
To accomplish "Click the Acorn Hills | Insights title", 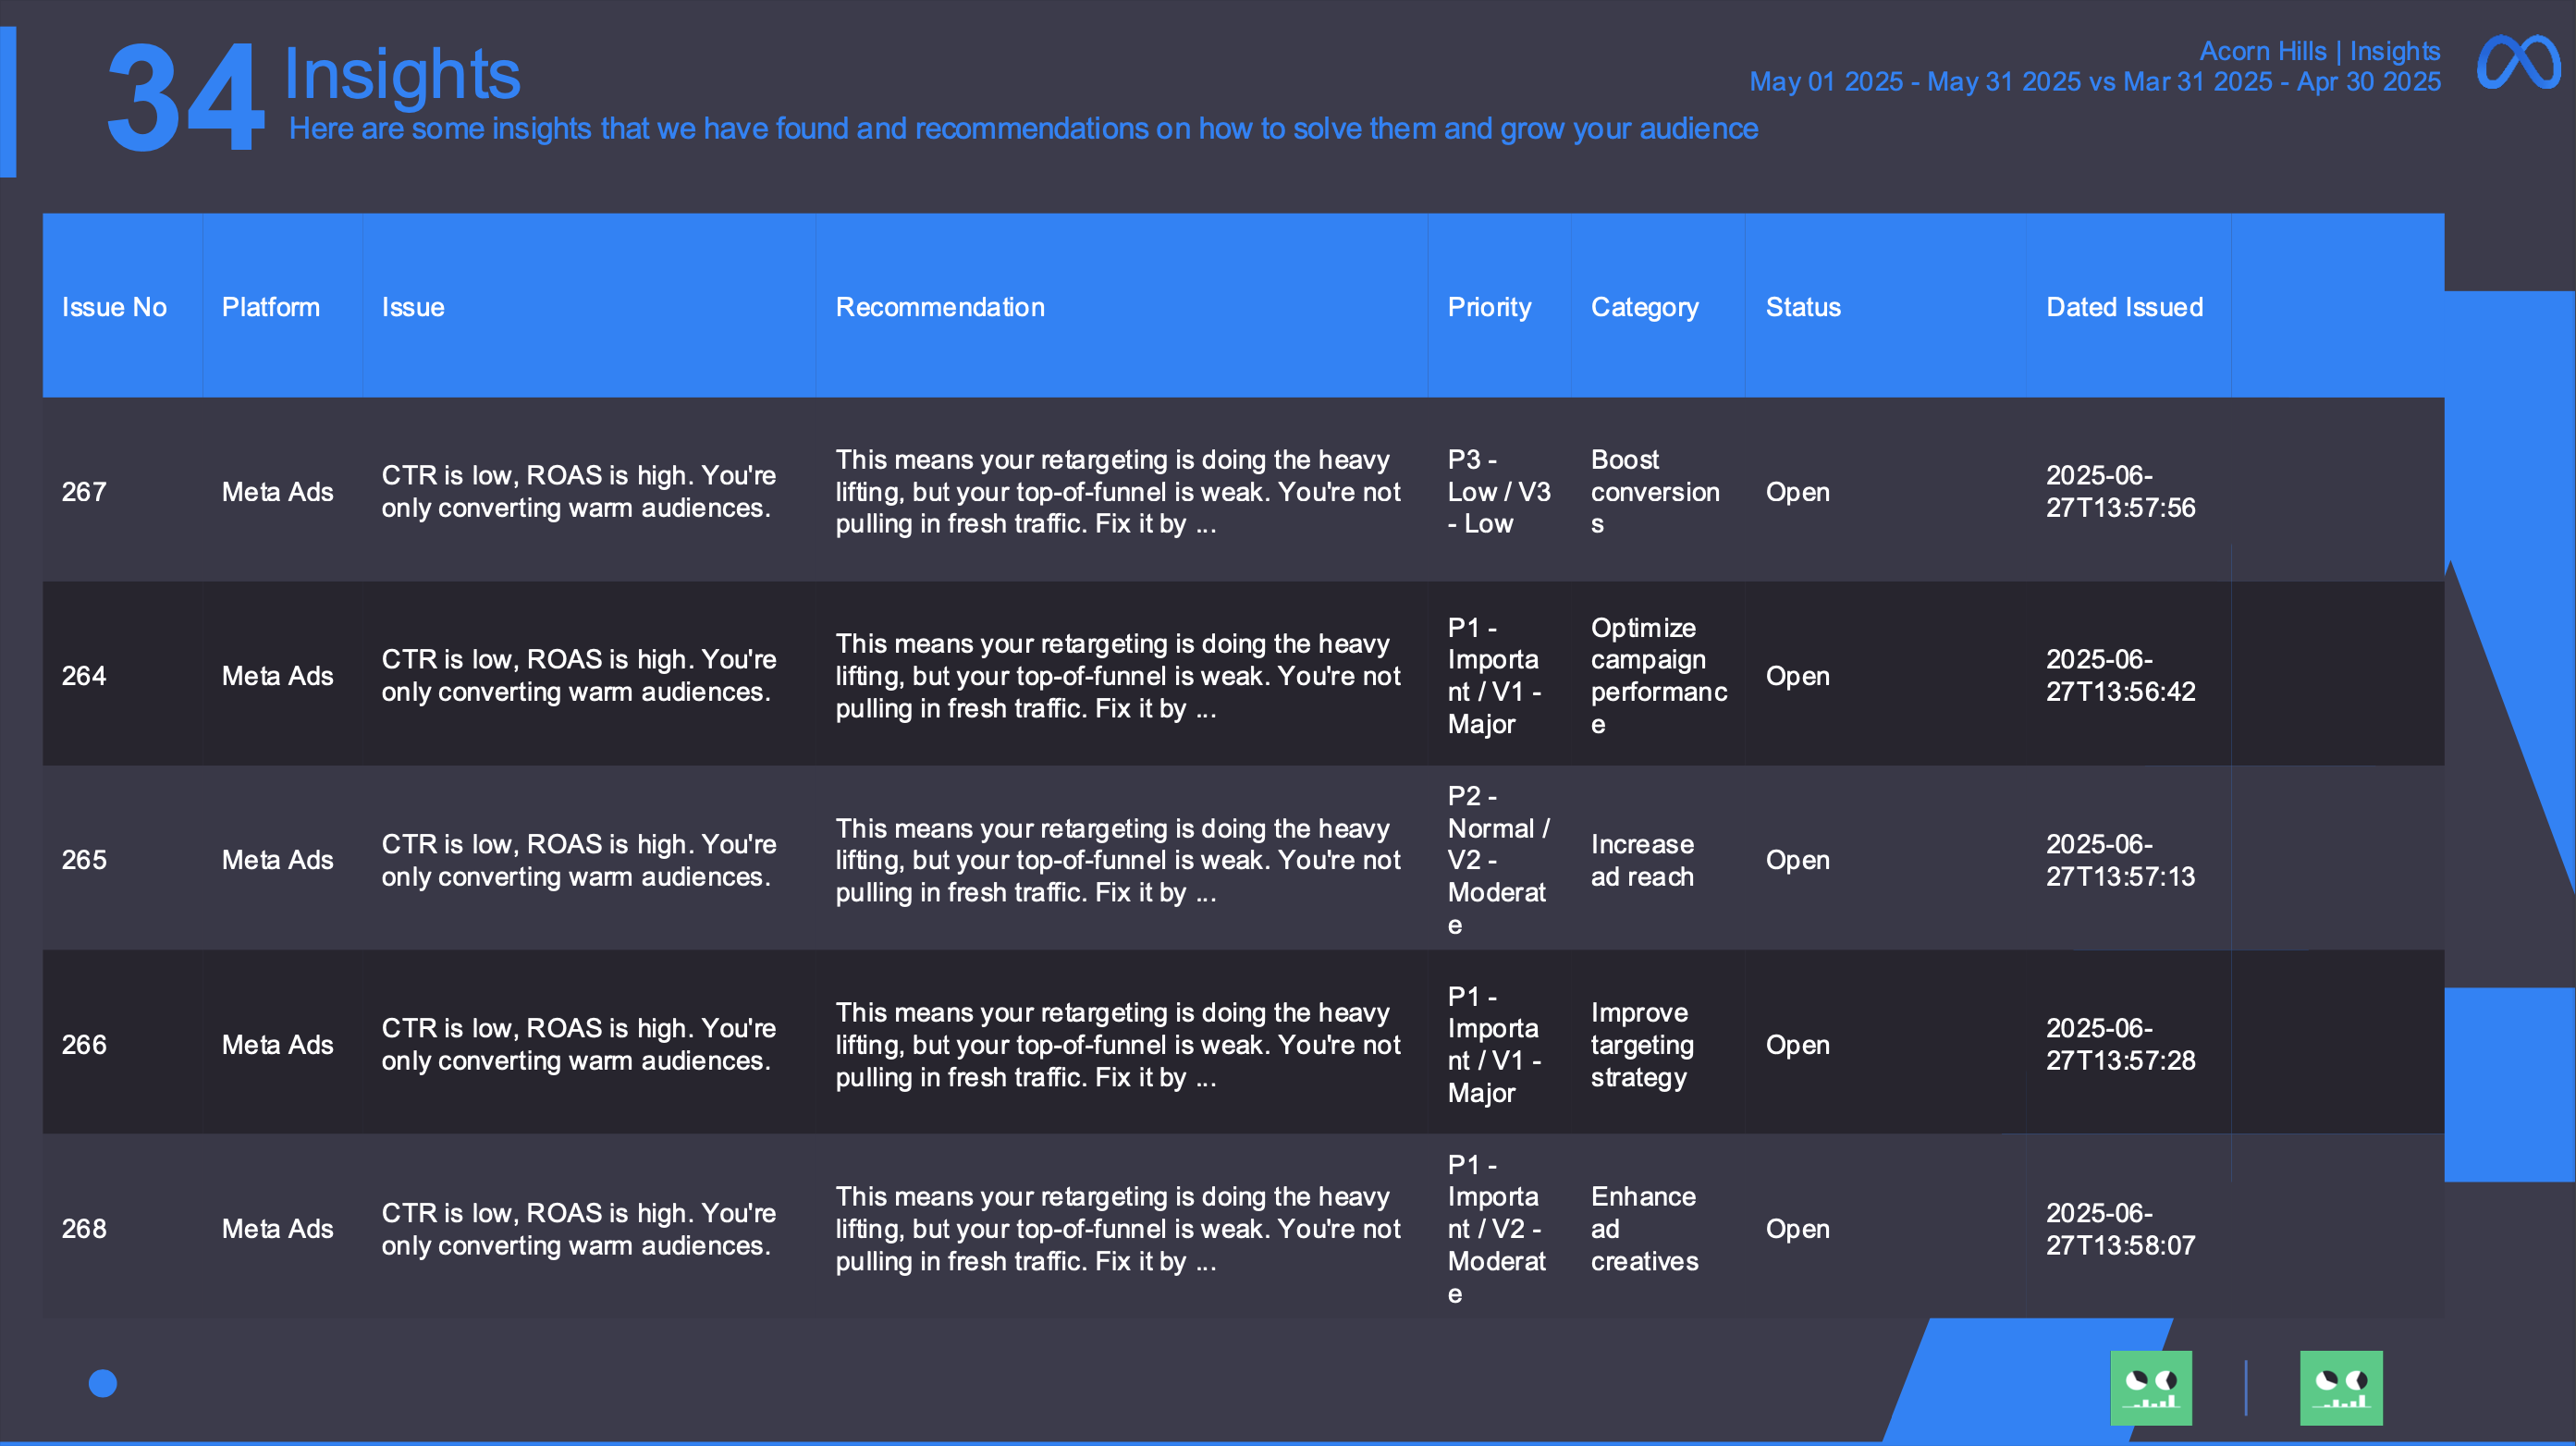I will point(2319,51).
